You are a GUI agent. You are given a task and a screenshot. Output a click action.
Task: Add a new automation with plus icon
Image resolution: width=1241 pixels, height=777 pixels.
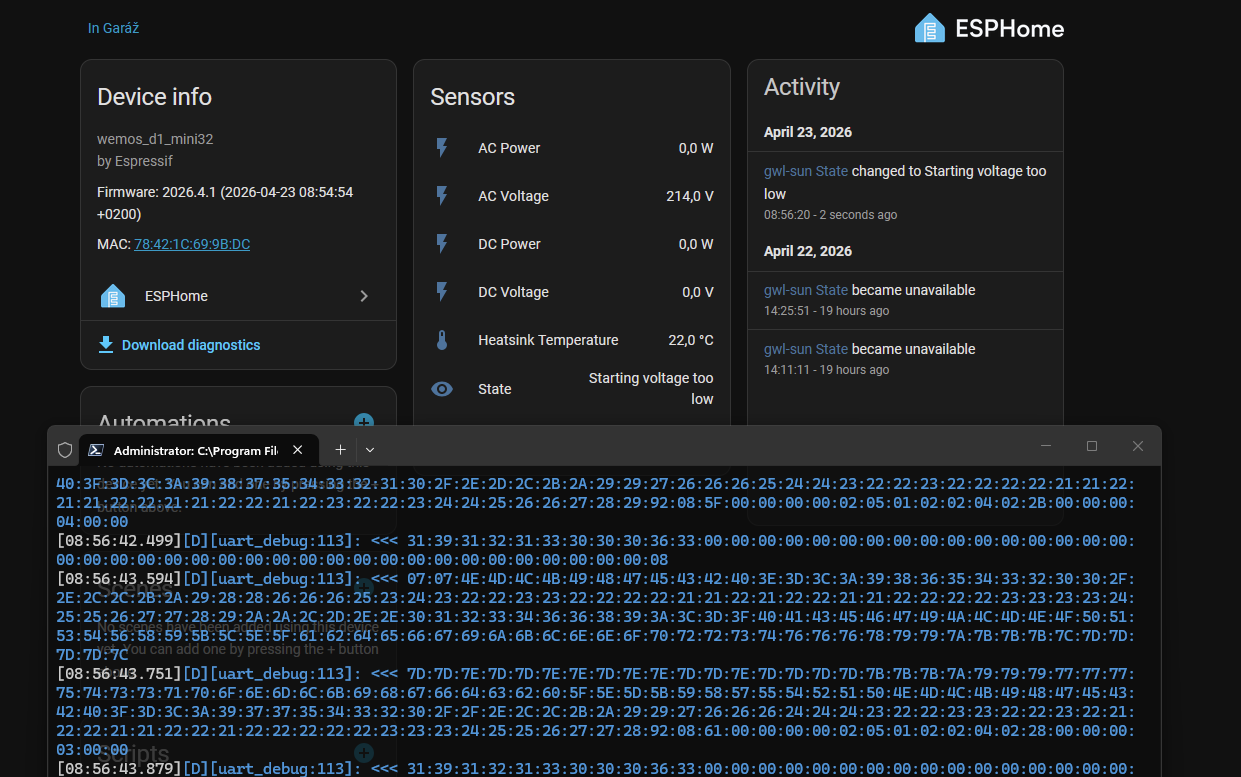tap(364, 423)
